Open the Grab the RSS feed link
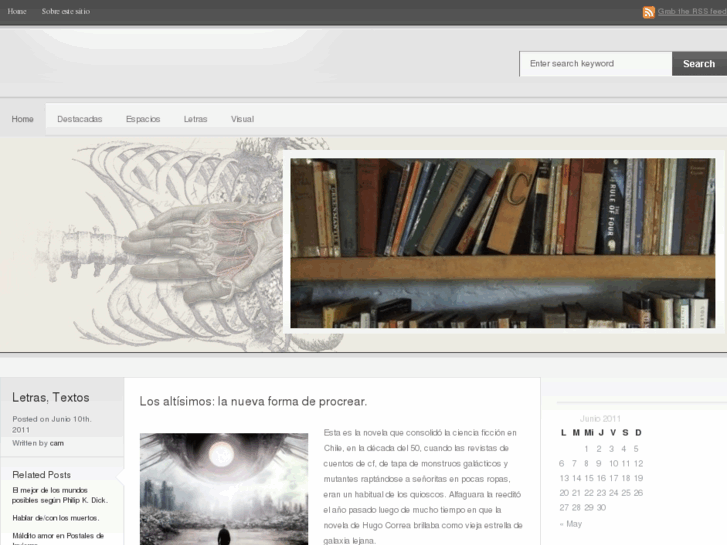The width and height of the screenshot is (727, 545). coord(692,12)
